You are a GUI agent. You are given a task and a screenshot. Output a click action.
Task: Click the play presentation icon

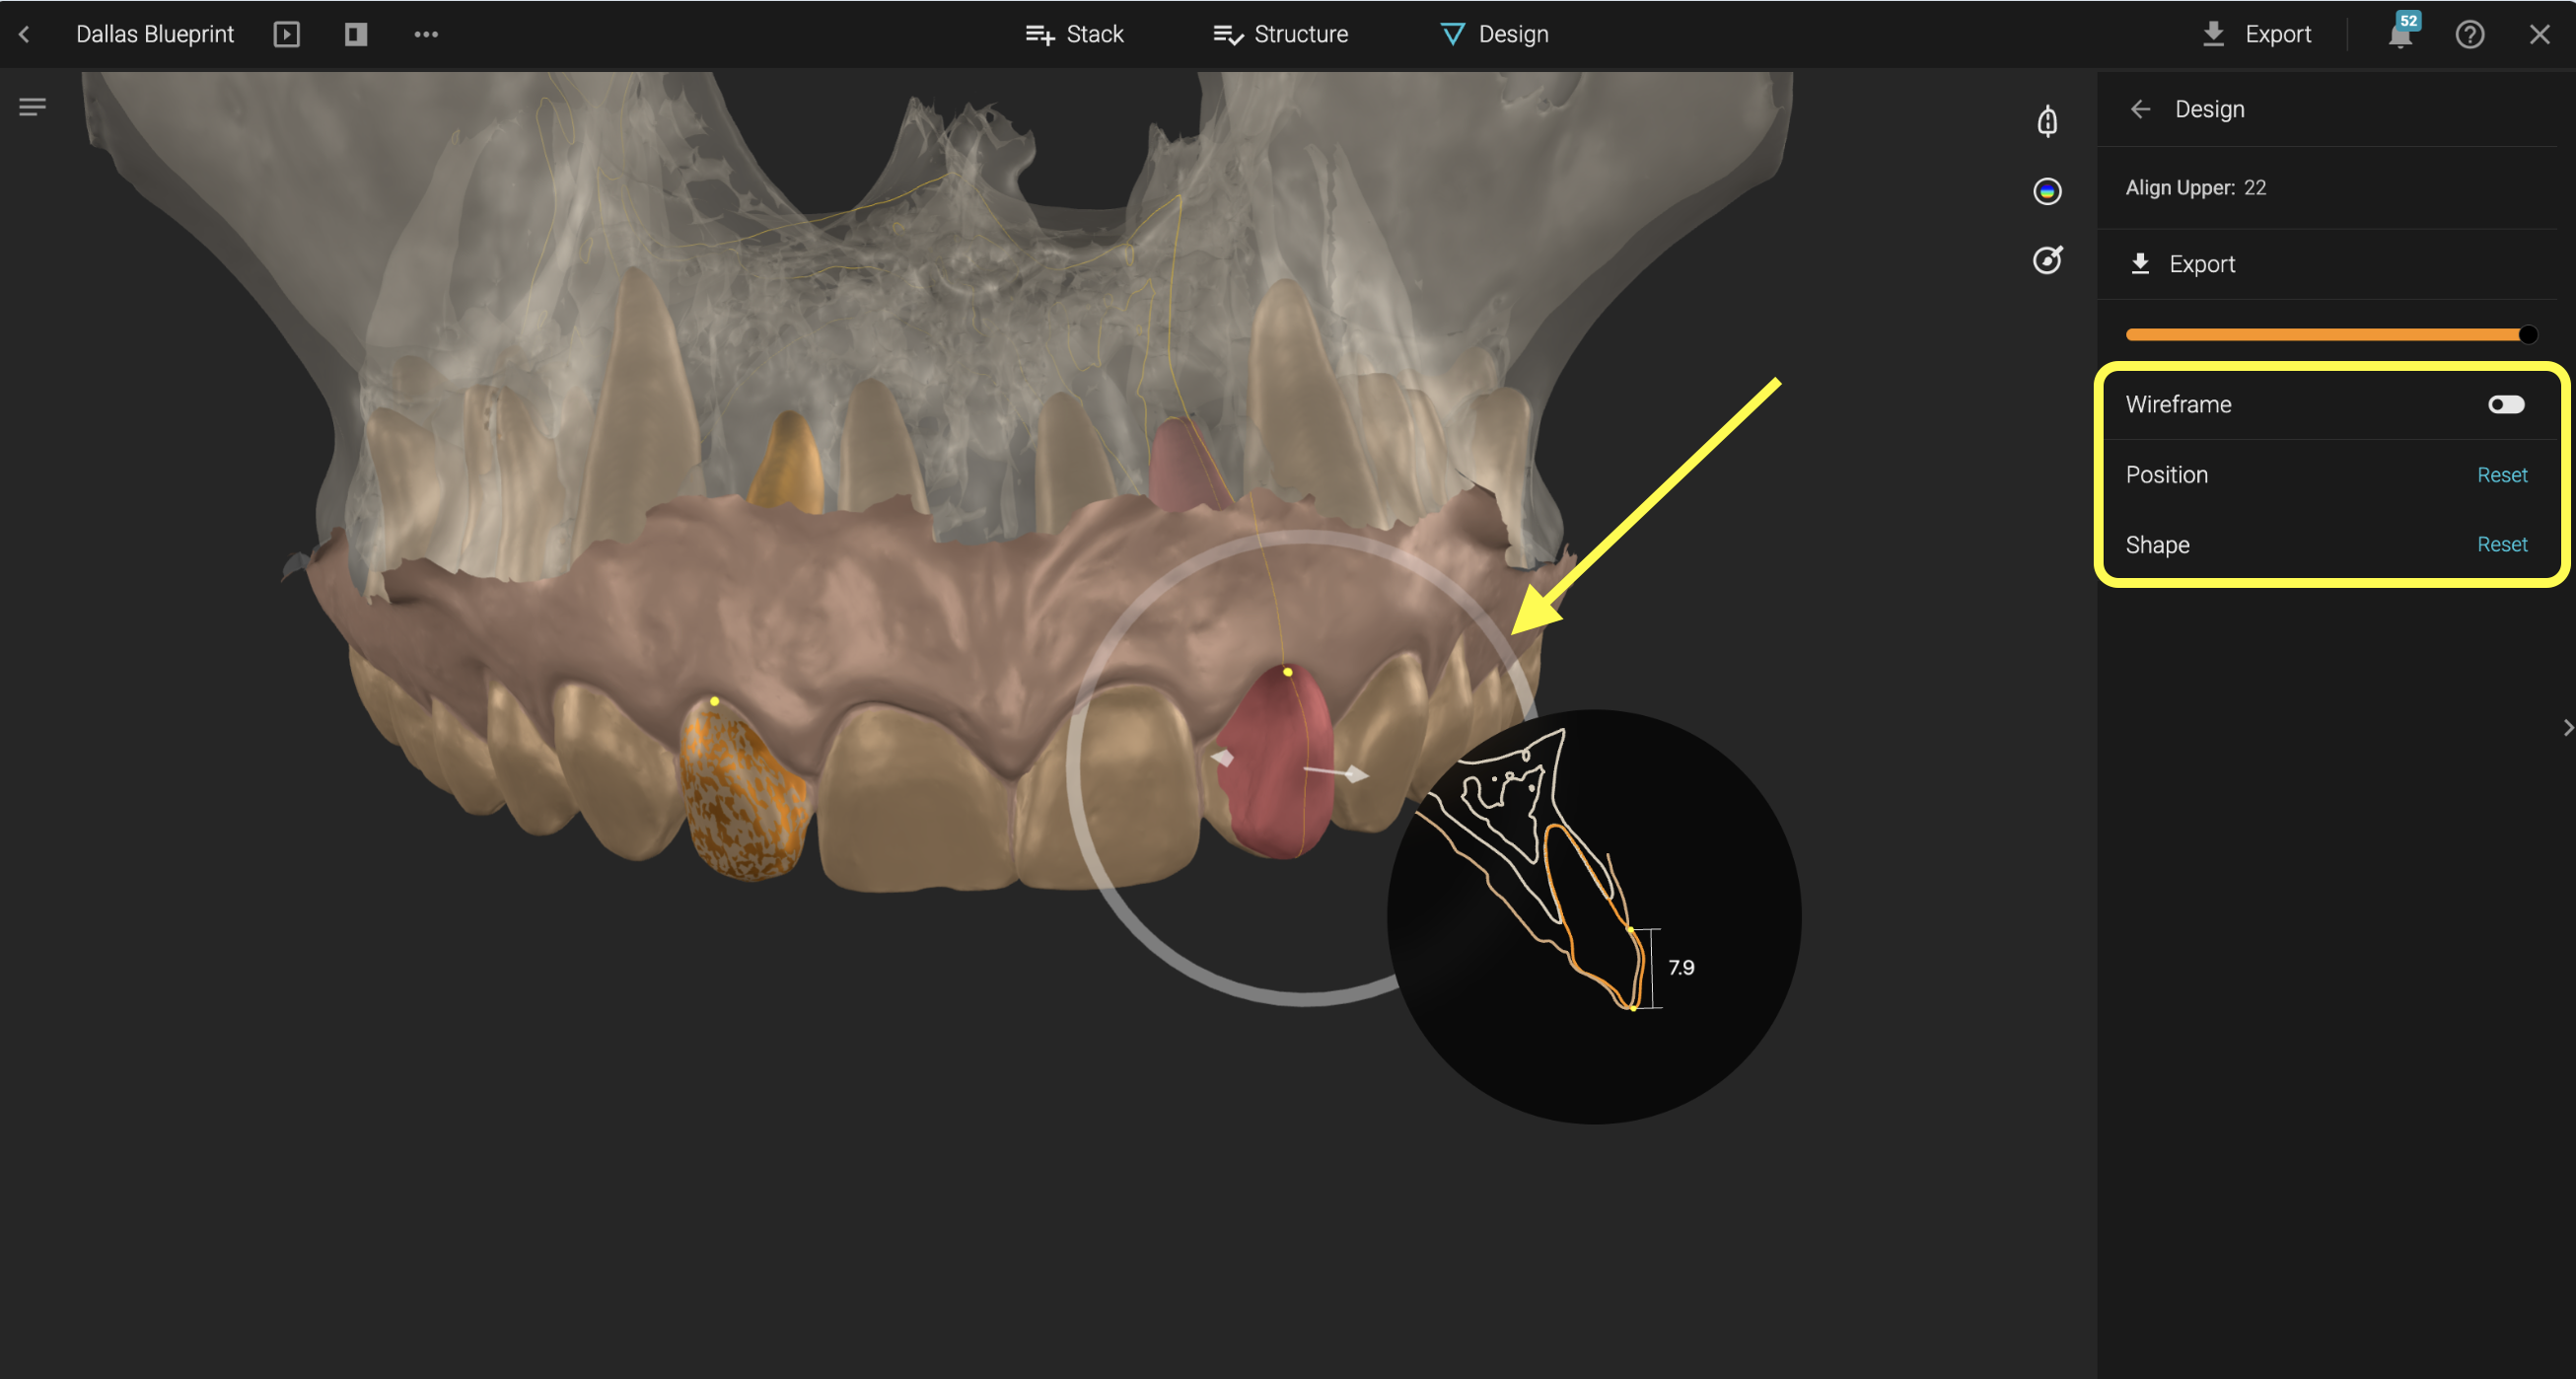[x=286, y=34]
